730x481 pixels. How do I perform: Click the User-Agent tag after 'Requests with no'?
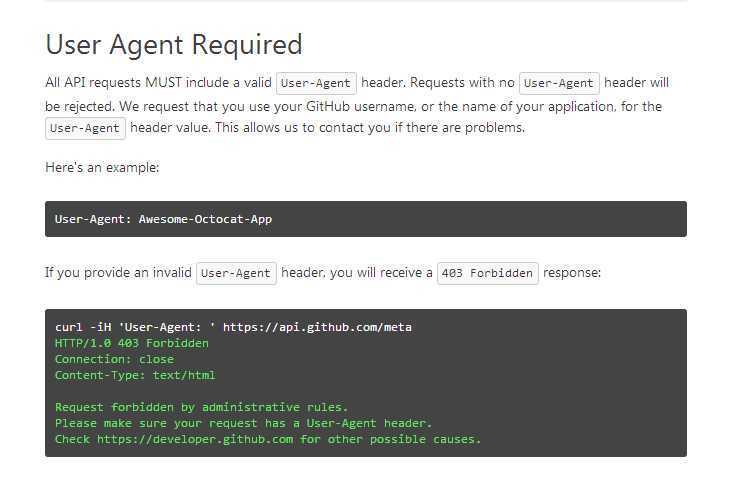[559, 83]
